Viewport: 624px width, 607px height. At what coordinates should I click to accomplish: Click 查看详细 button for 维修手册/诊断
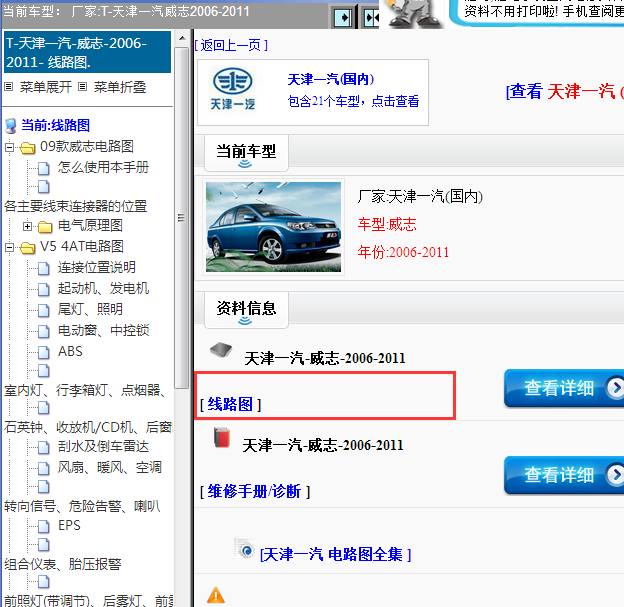click(564, 475)
